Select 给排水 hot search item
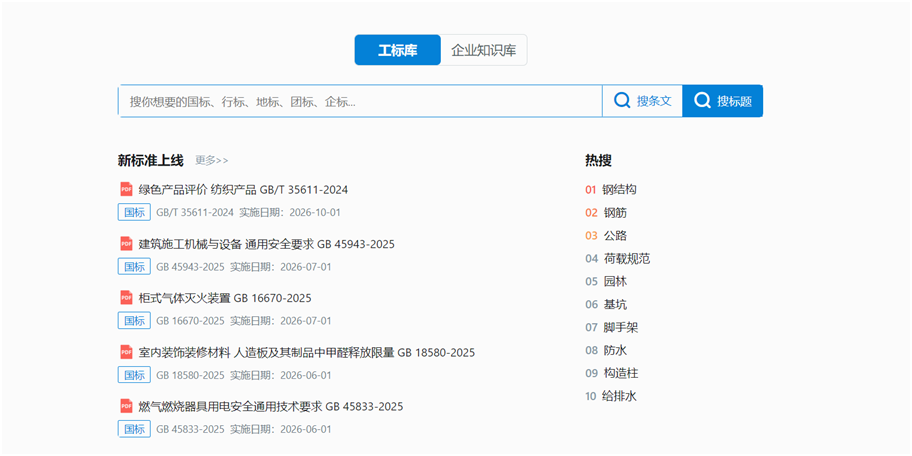Image resolution: width=912 pixels, height=456 pixels. click(x=620, y=396)
